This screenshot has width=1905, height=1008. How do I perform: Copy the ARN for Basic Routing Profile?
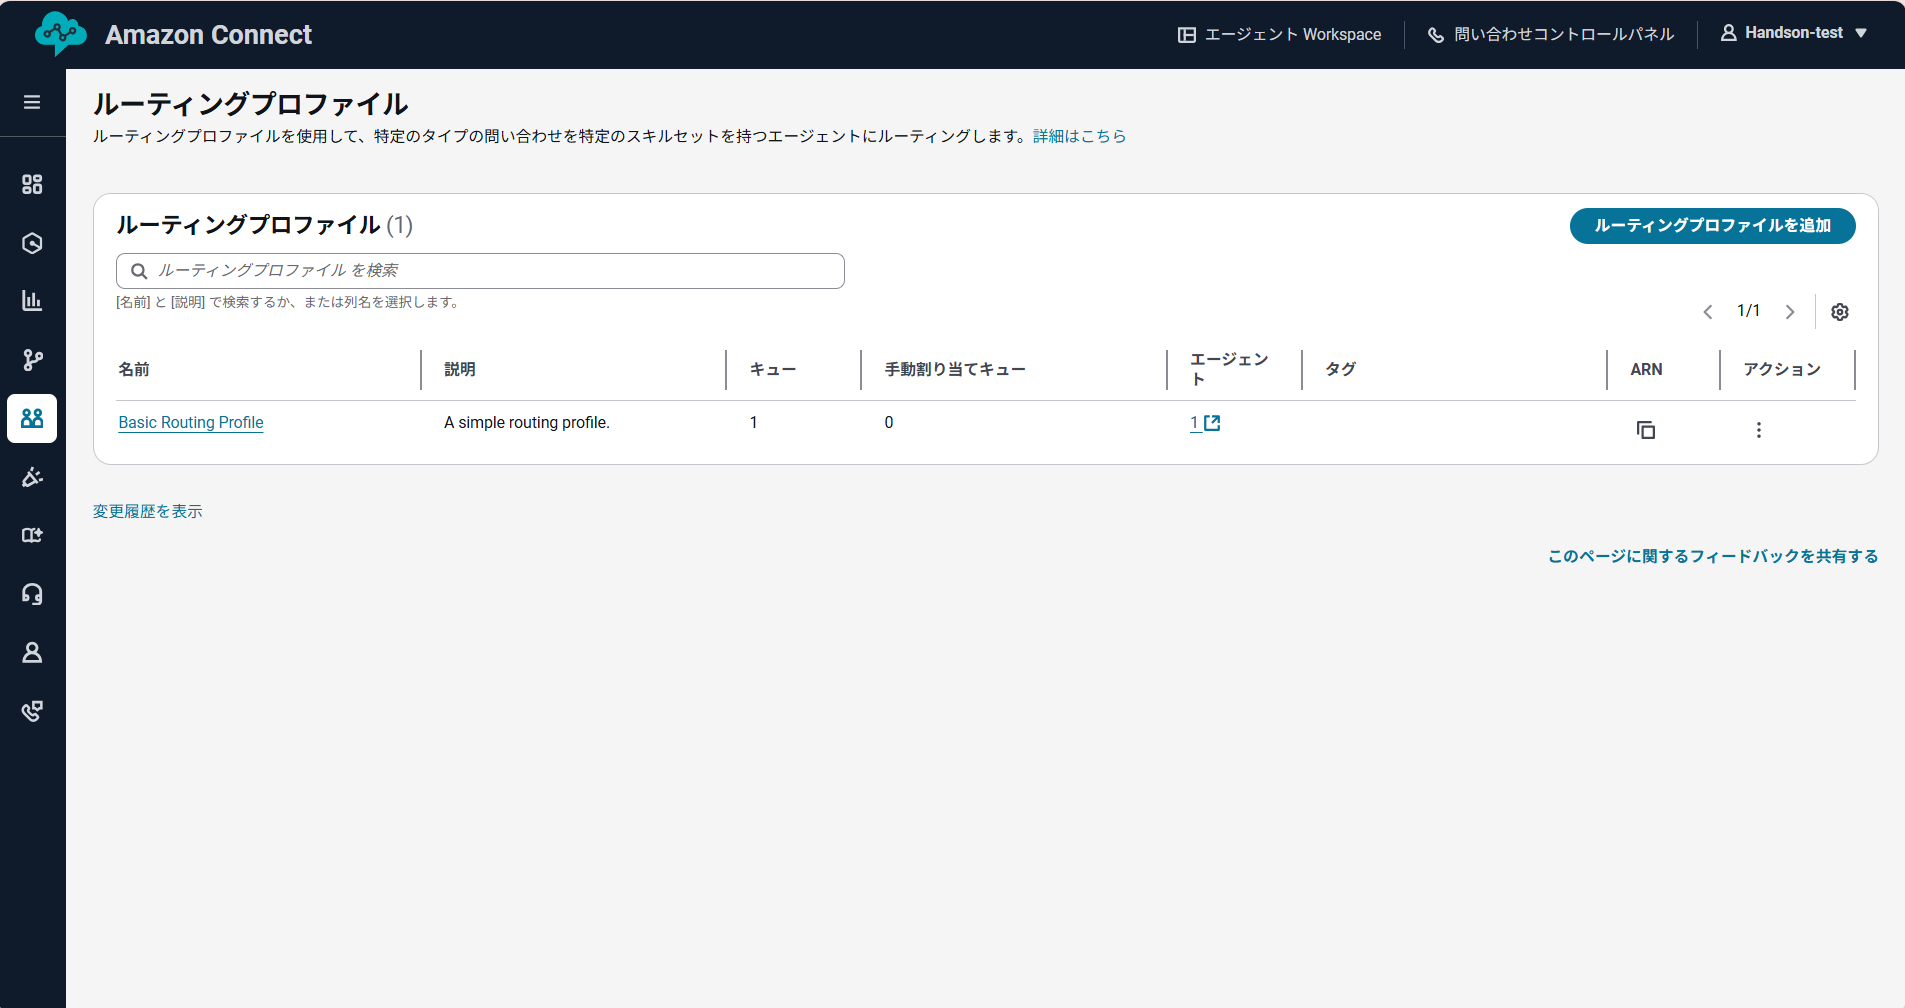(1646, 430)
